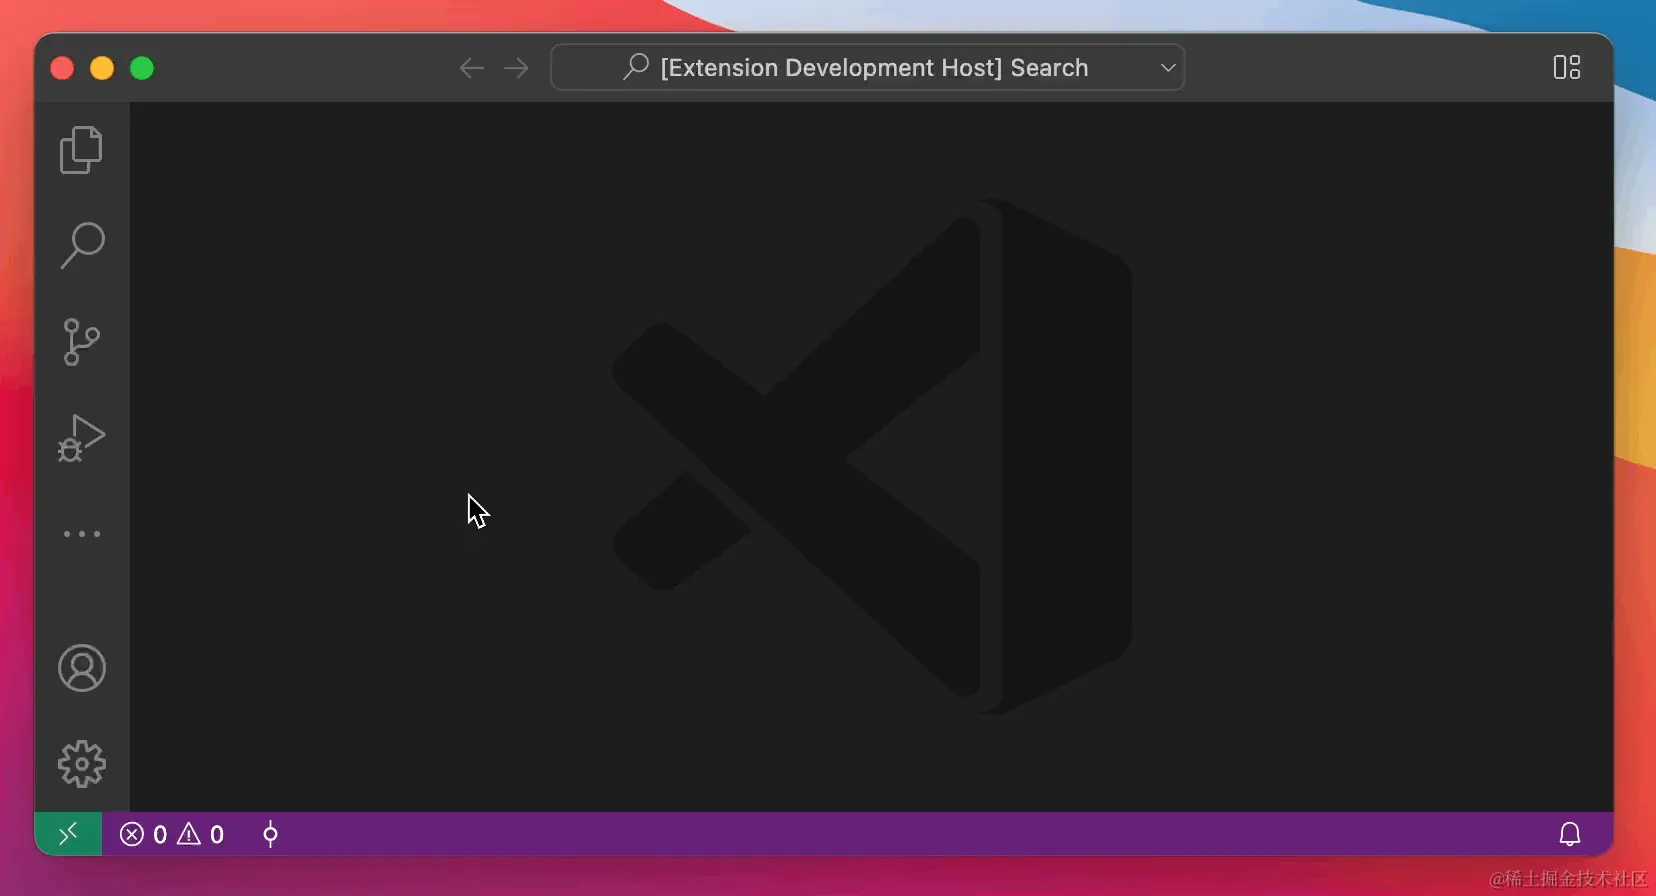This screenshot has height=896, width=1656.
Task: Minimize window with yellow button
Action: click(x=102, y=68)
